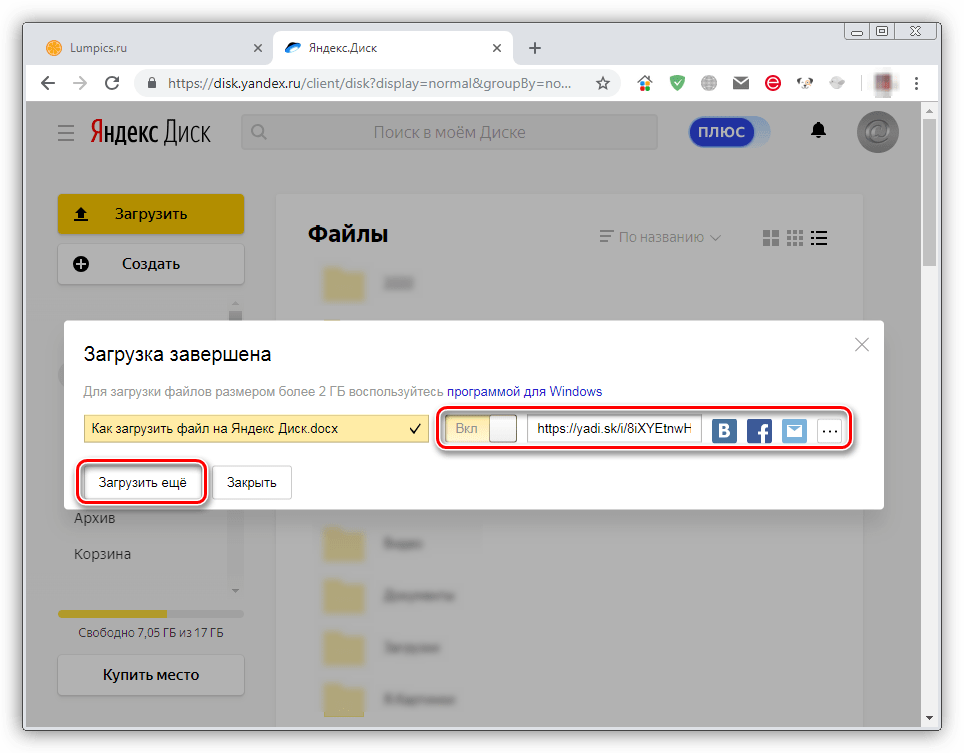
Task: Click page scrollbar up arrow
Action: tap(928, 111)
